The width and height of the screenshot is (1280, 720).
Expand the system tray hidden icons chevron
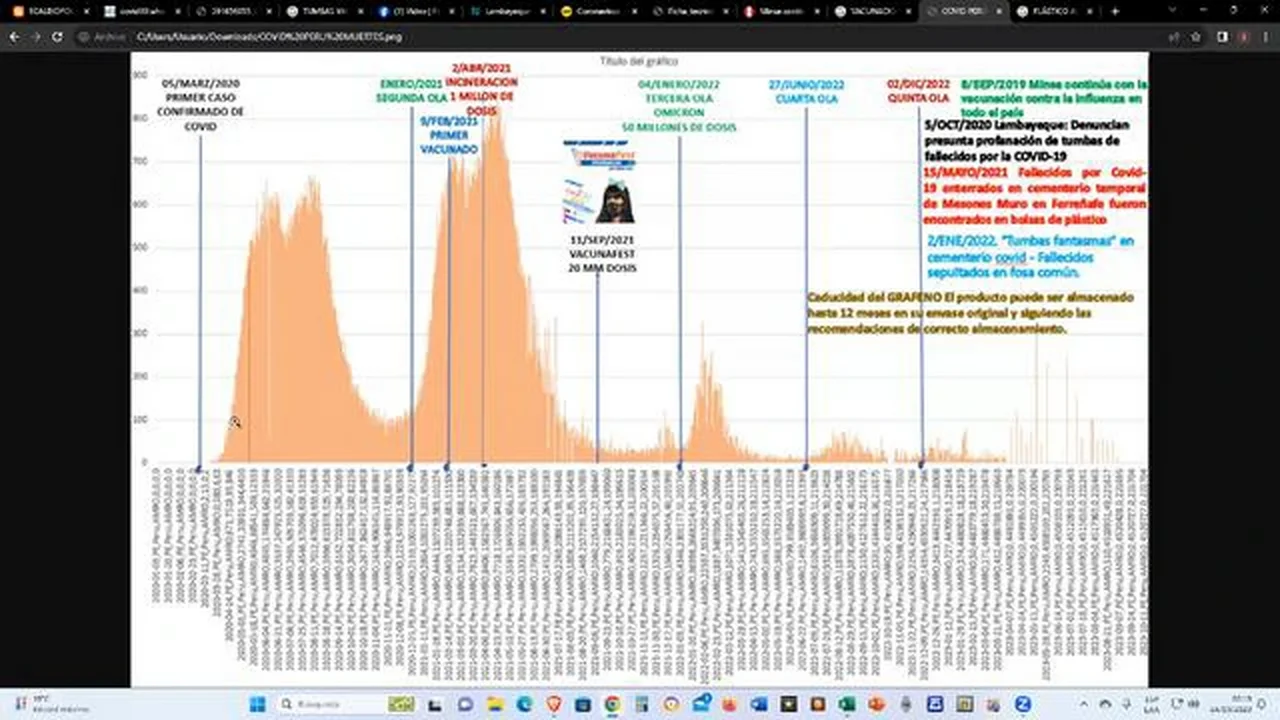[x=1084, y=704]
